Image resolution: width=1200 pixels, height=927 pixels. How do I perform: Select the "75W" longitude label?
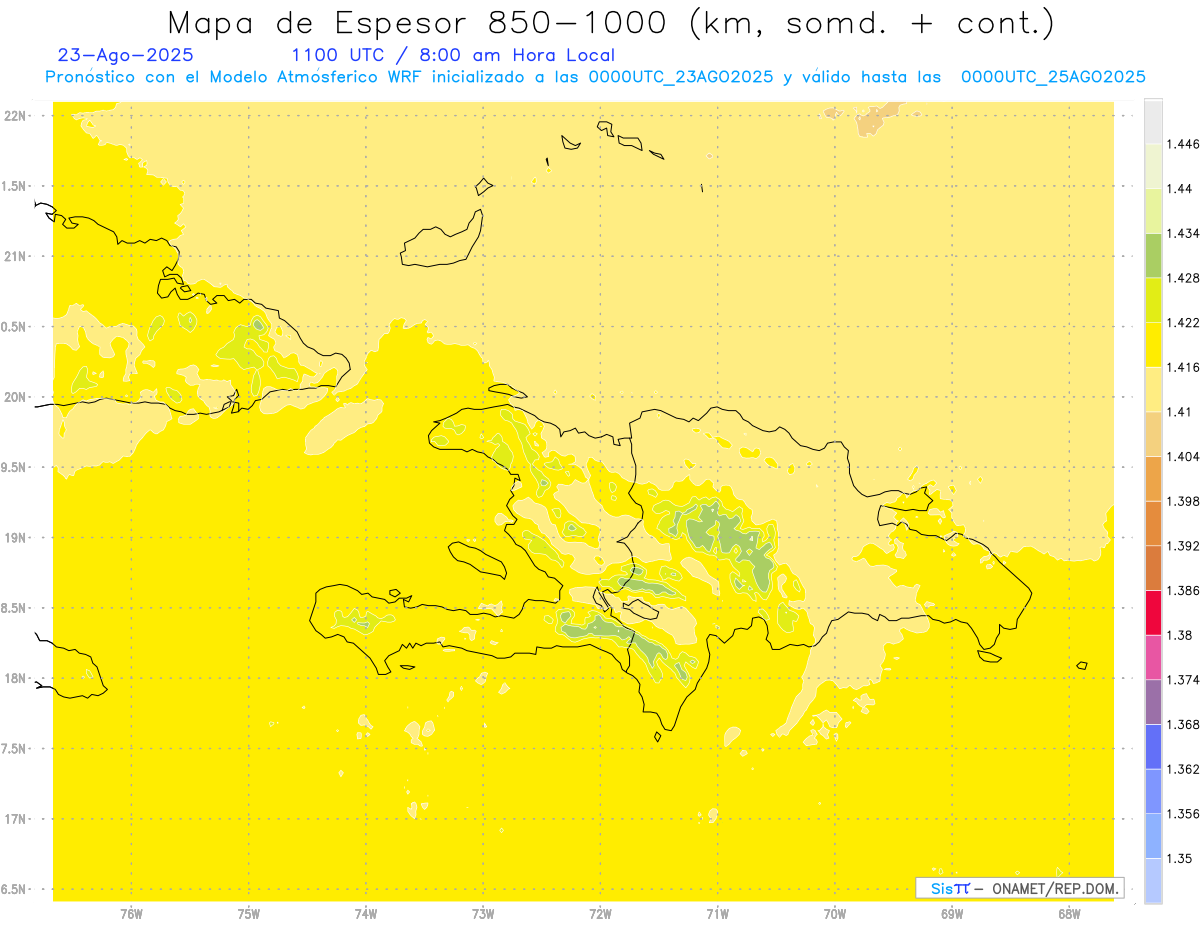249,914
